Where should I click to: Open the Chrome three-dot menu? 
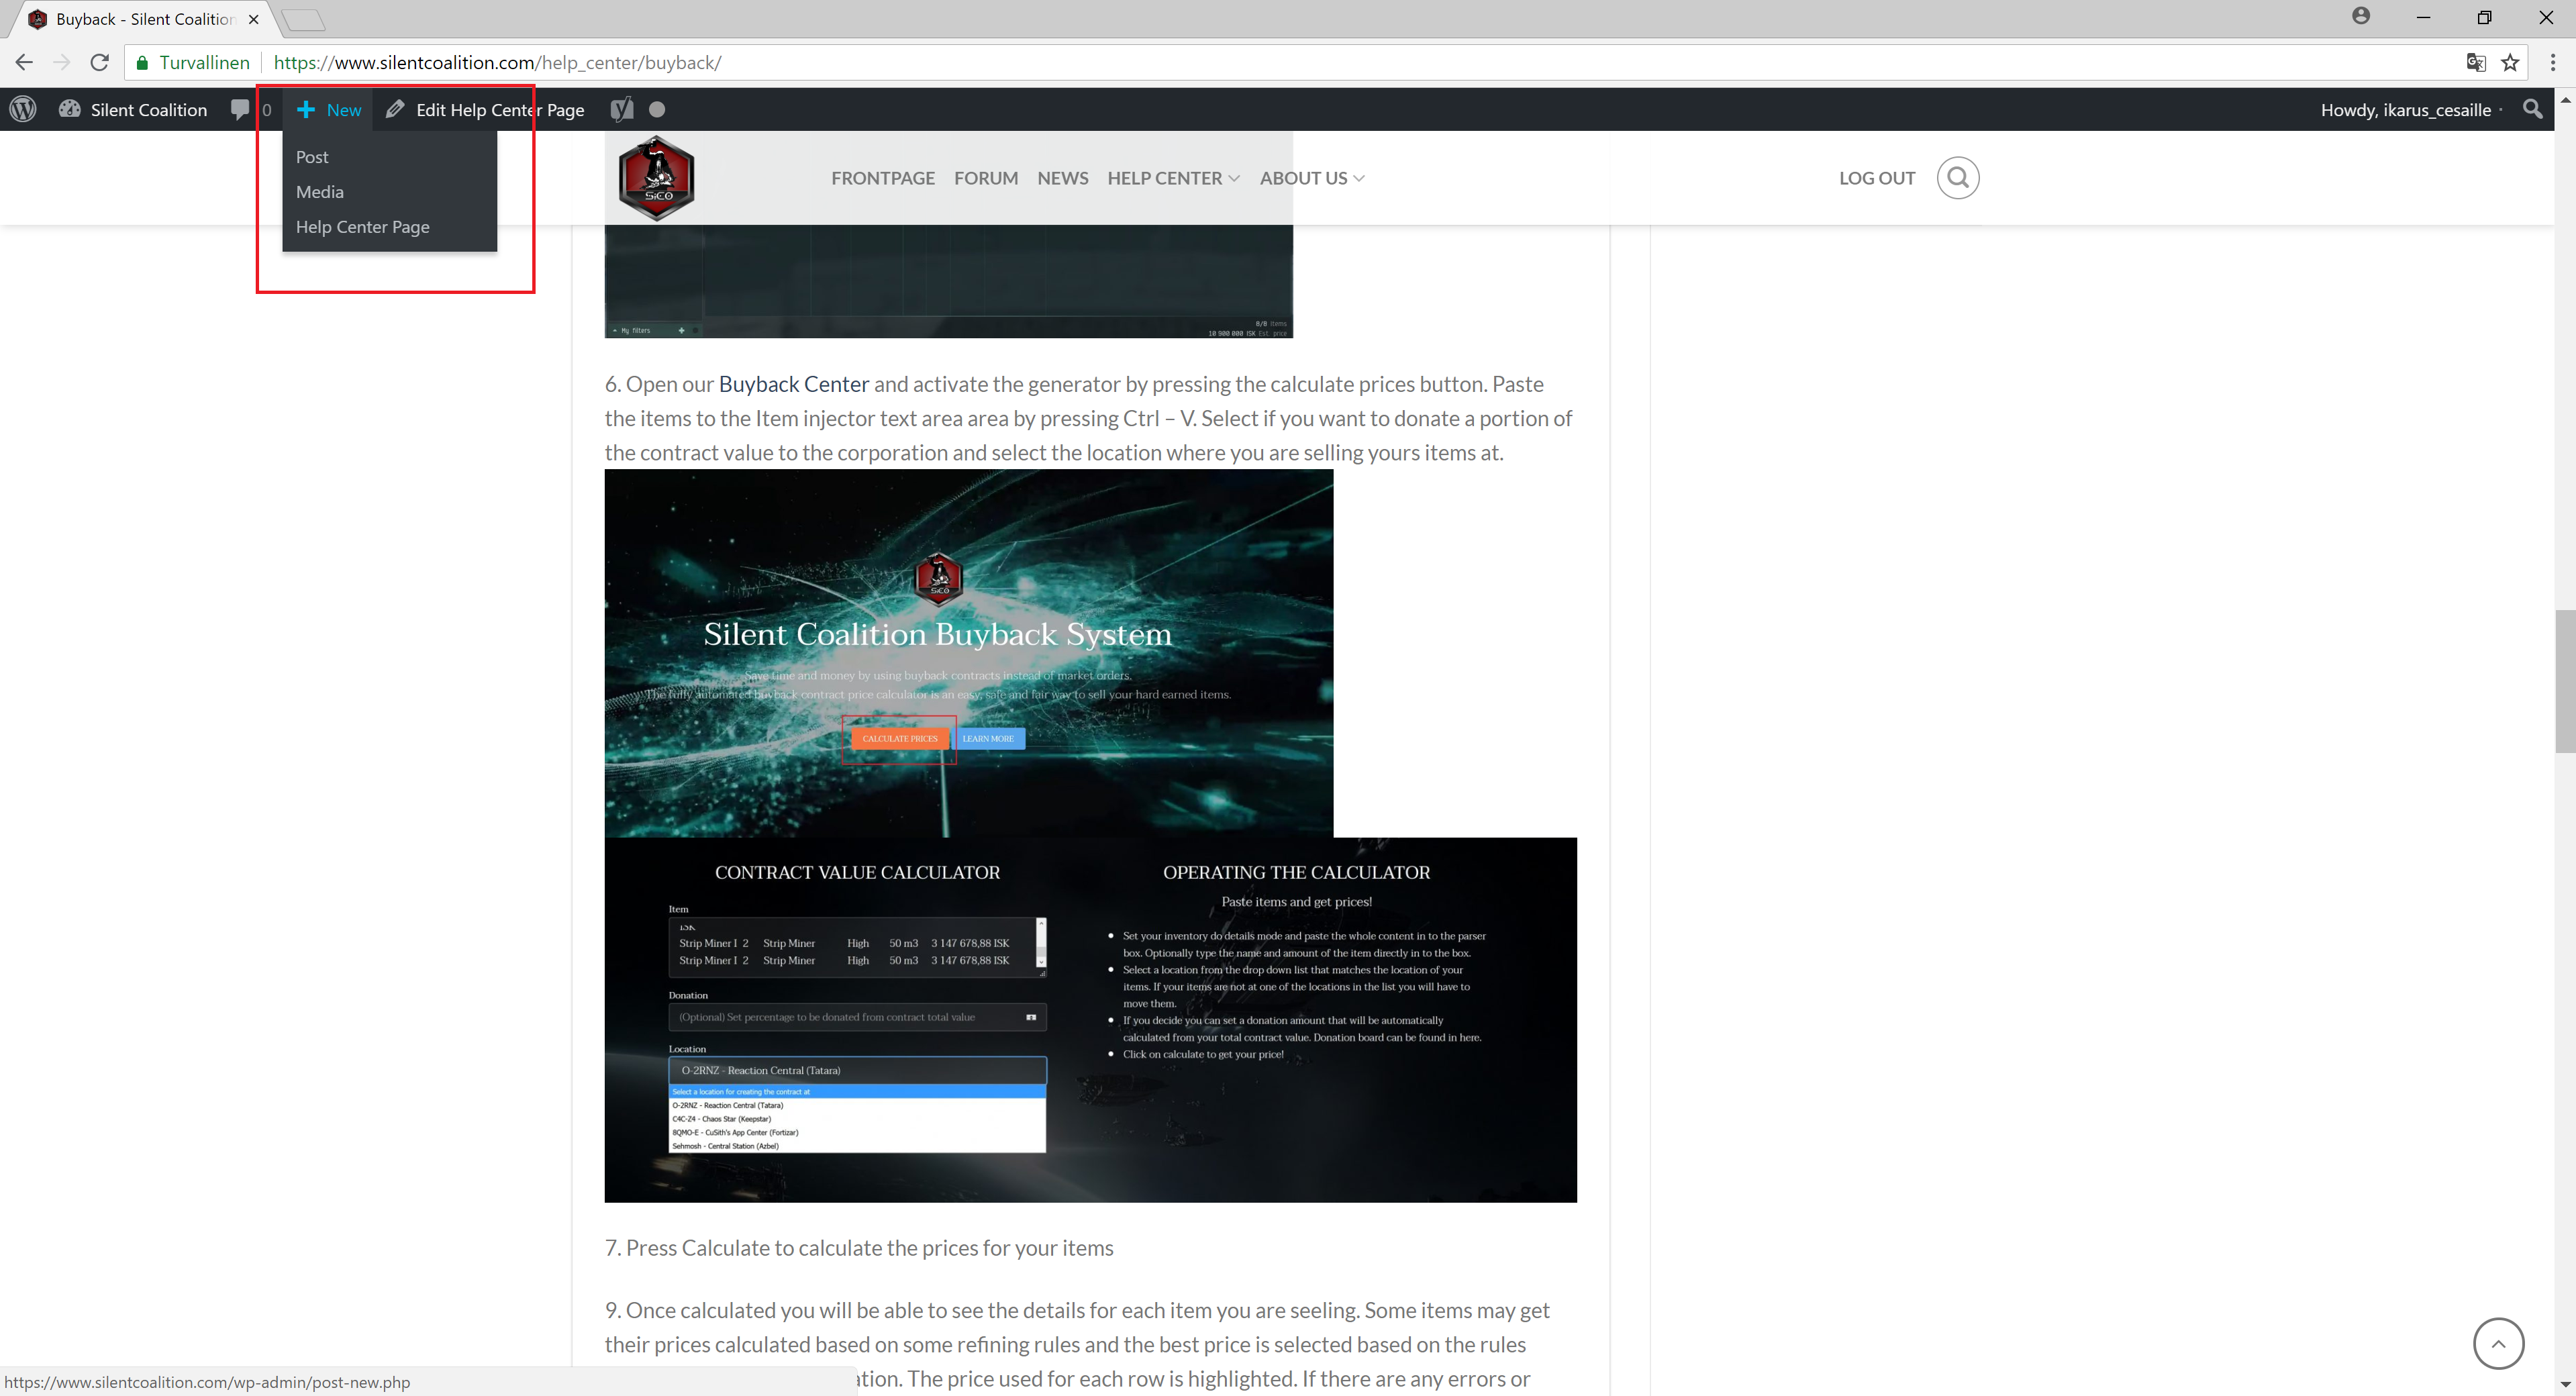(2553, 62)
